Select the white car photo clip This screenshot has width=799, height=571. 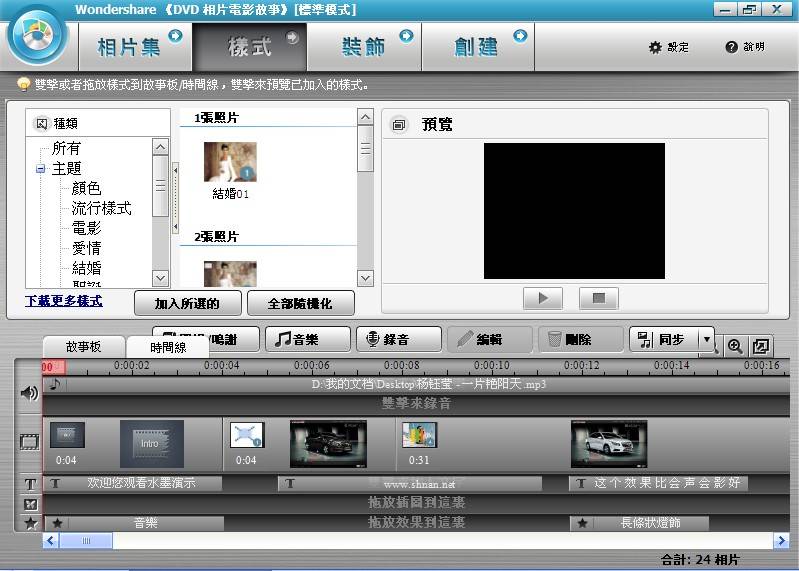(x=609, y=444)
